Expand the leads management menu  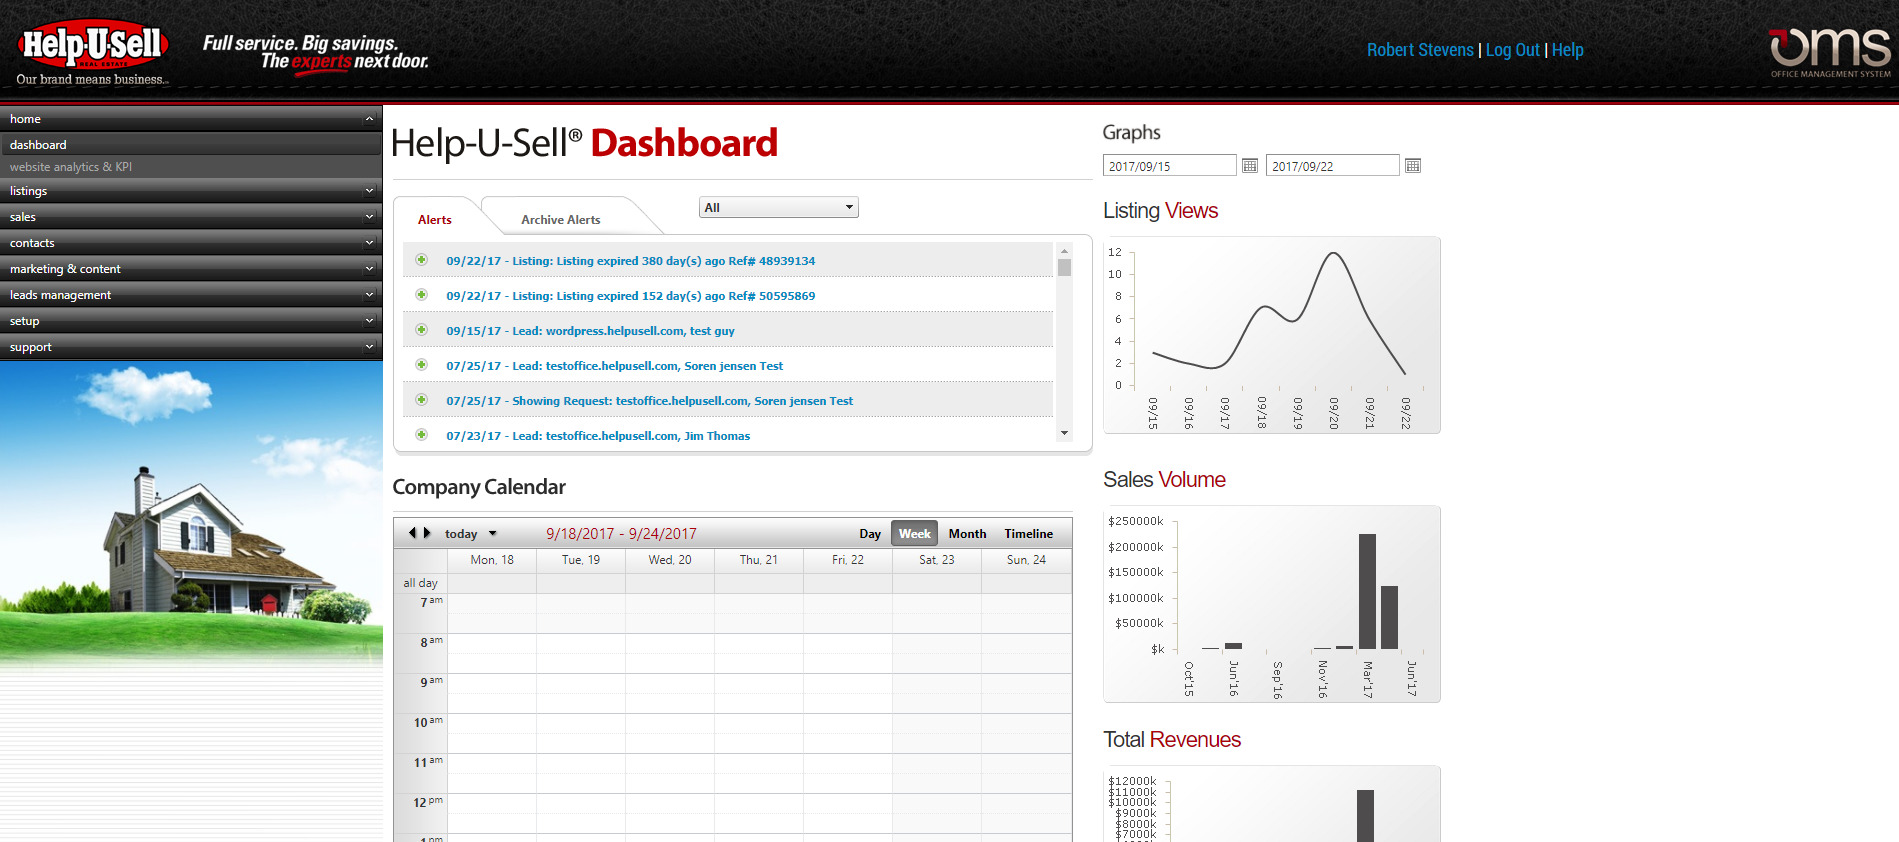[369, 295]
